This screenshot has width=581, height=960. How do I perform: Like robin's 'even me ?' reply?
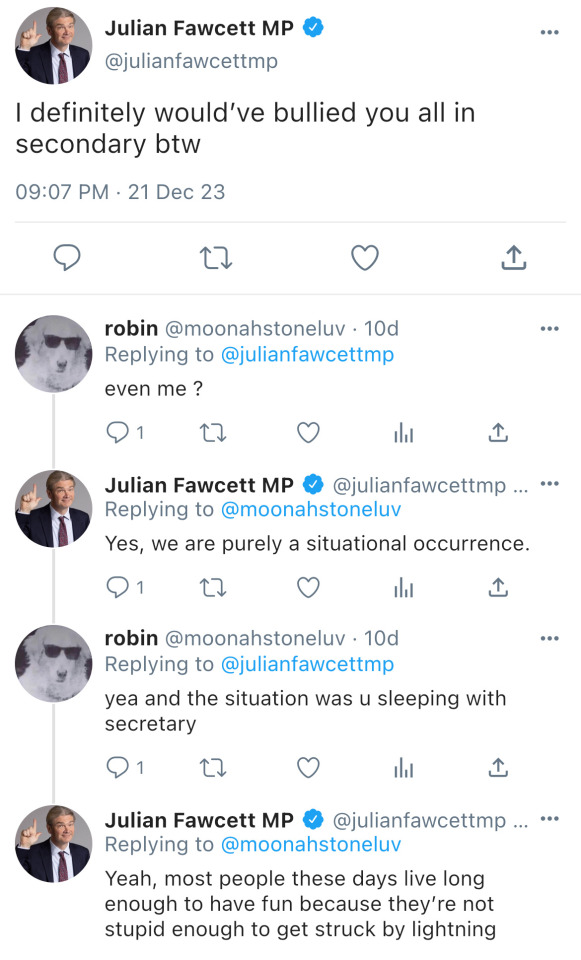tap(308, 433)
